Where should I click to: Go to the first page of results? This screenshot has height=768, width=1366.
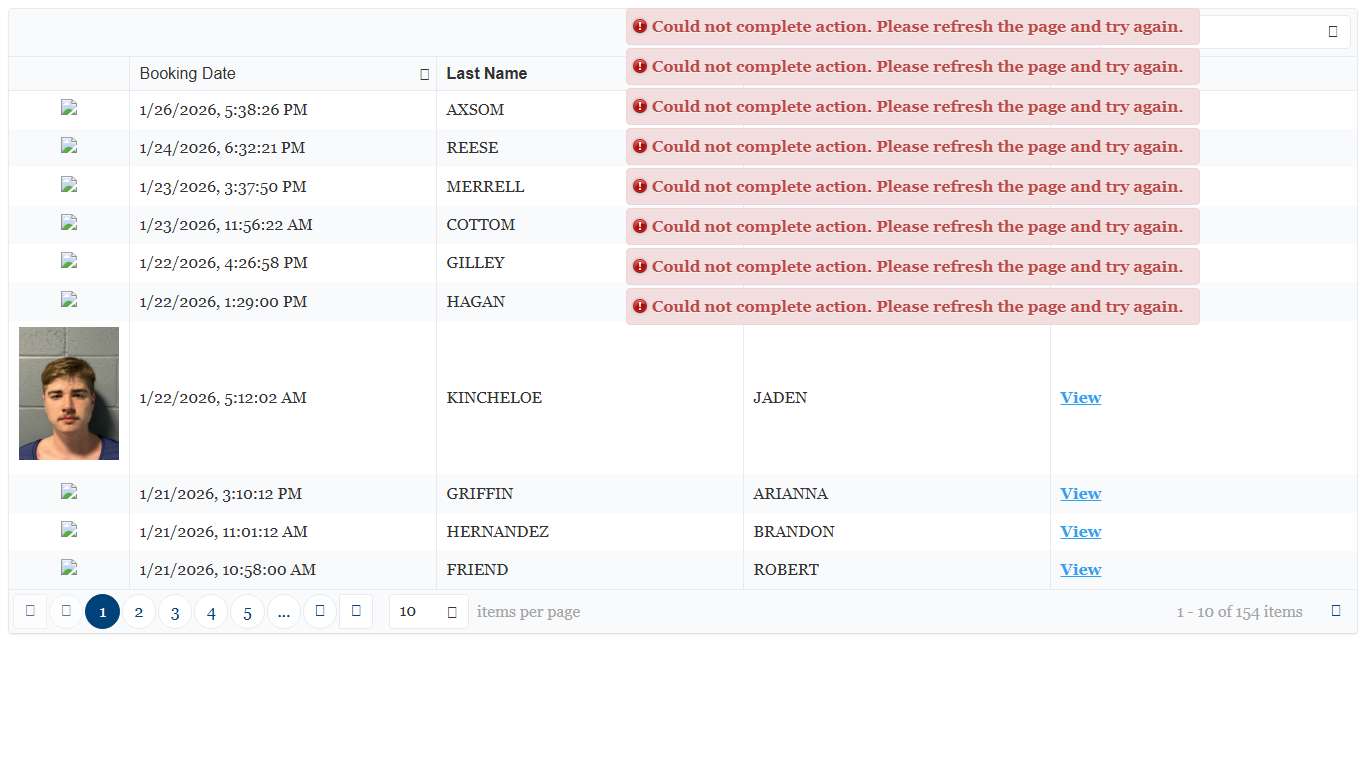point(30,611)
